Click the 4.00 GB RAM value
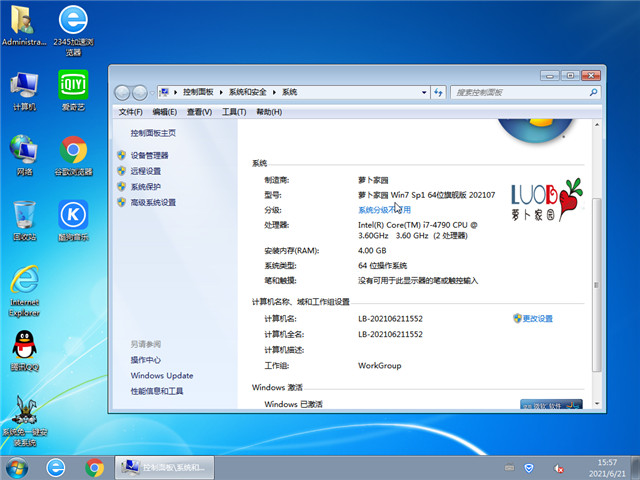Image resolution: width=640 pixels, height=480 pixels. tap(372, 251)
